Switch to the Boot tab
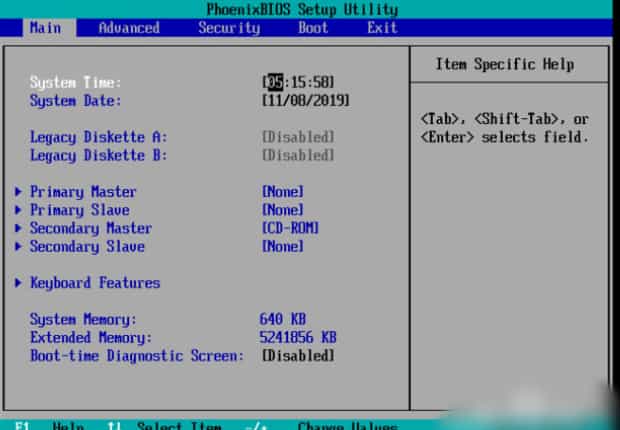Image resolution: width=620 pixels, height=430 pixels. coord(313,28)
